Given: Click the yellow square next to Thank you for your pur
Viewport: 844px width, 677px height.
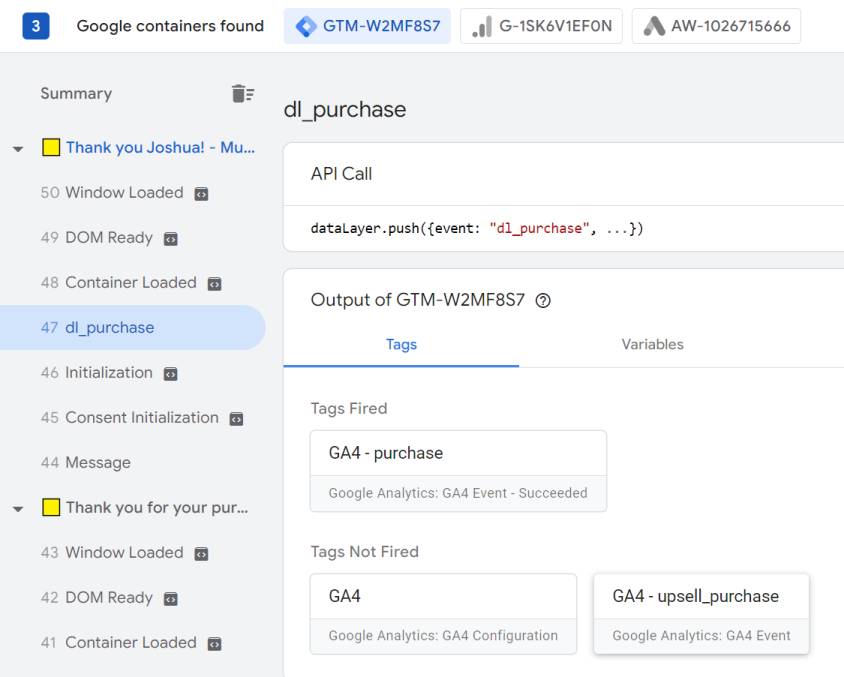Looking at the screenshot, I should tap(51, 507).
